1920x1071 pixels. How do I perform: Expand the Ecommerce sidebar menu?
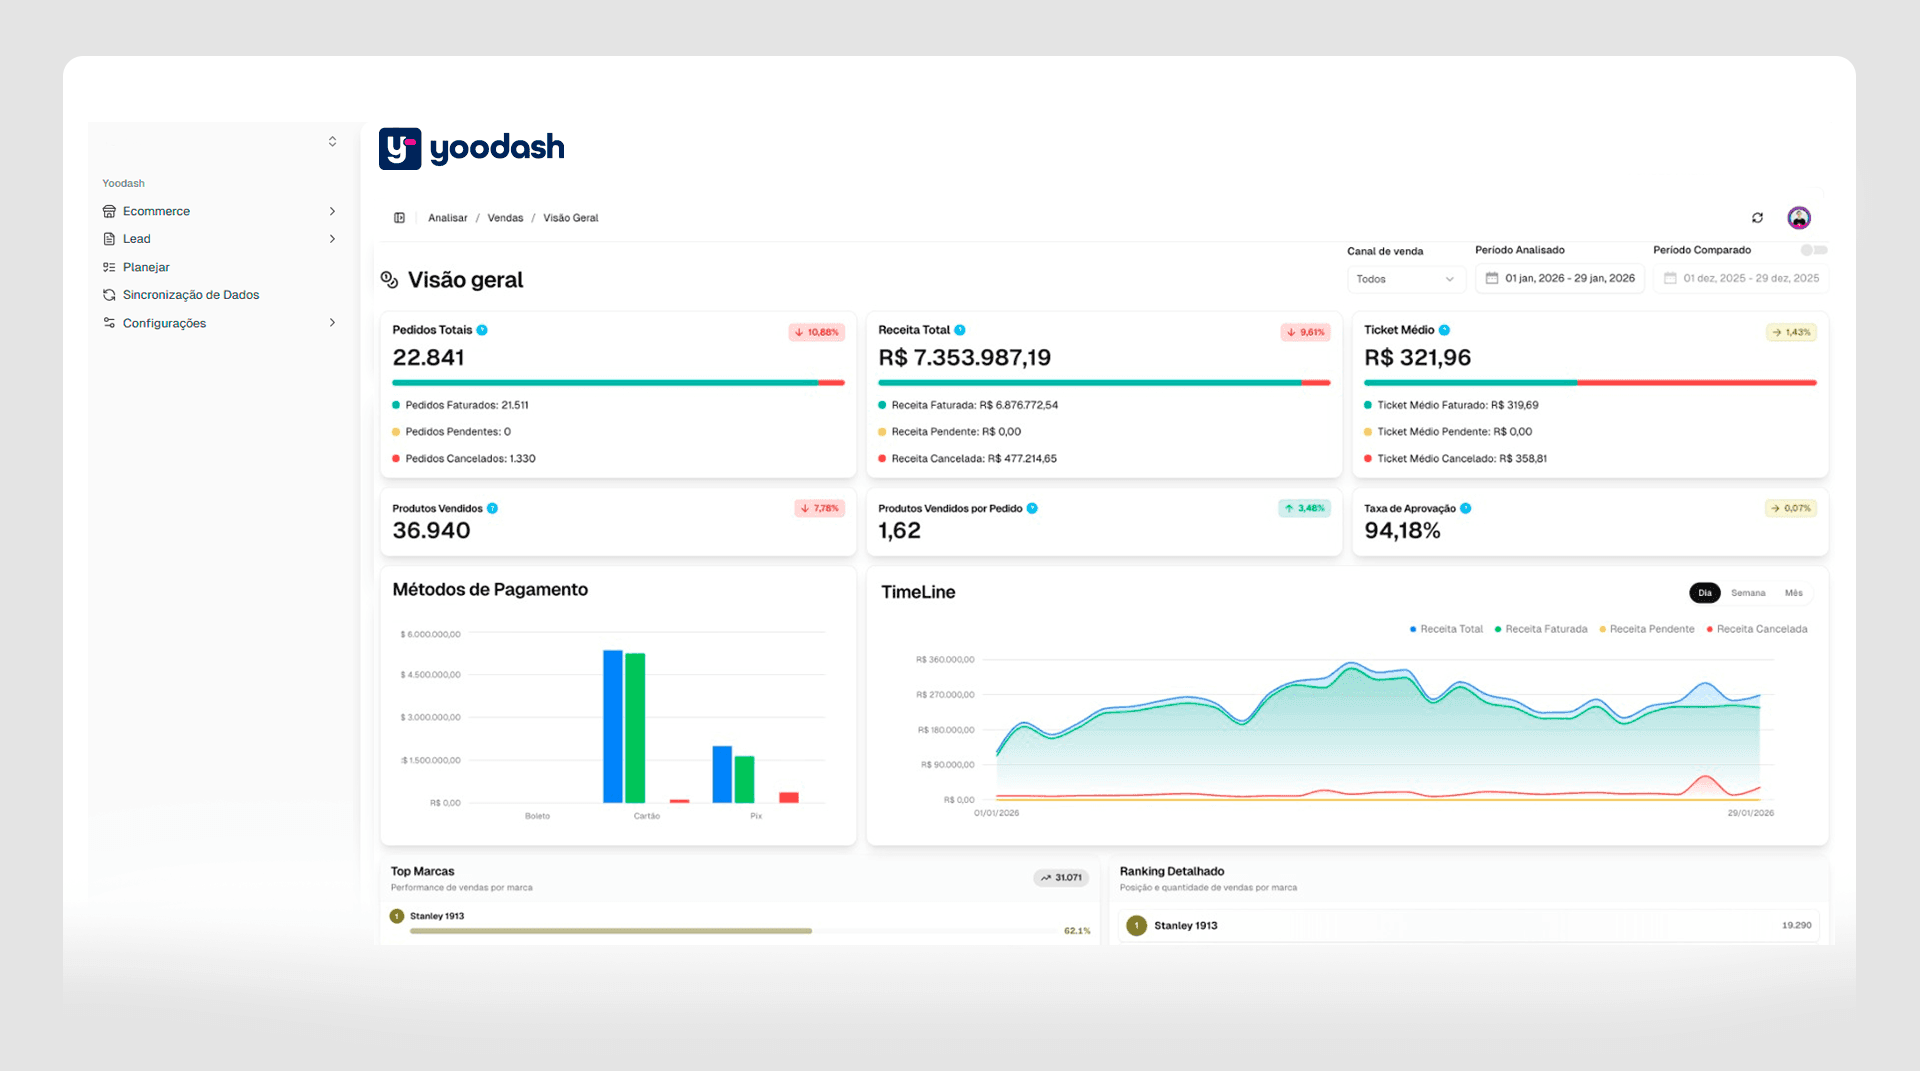coord(332,211)
